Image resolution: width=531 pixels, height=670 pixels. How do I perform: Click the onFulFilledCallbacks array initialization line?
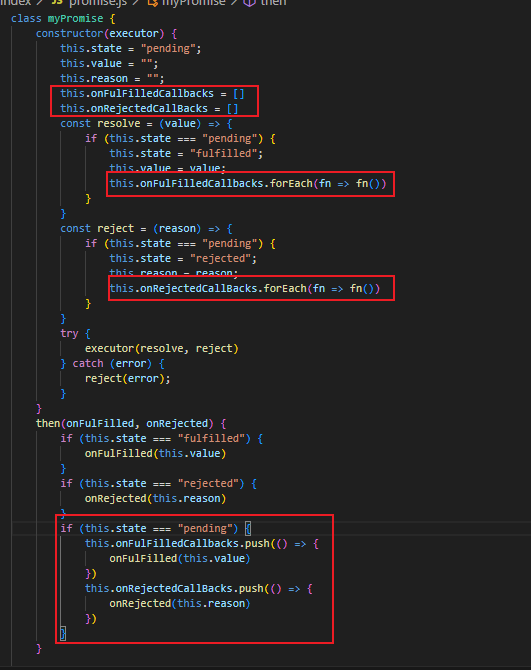152,94
